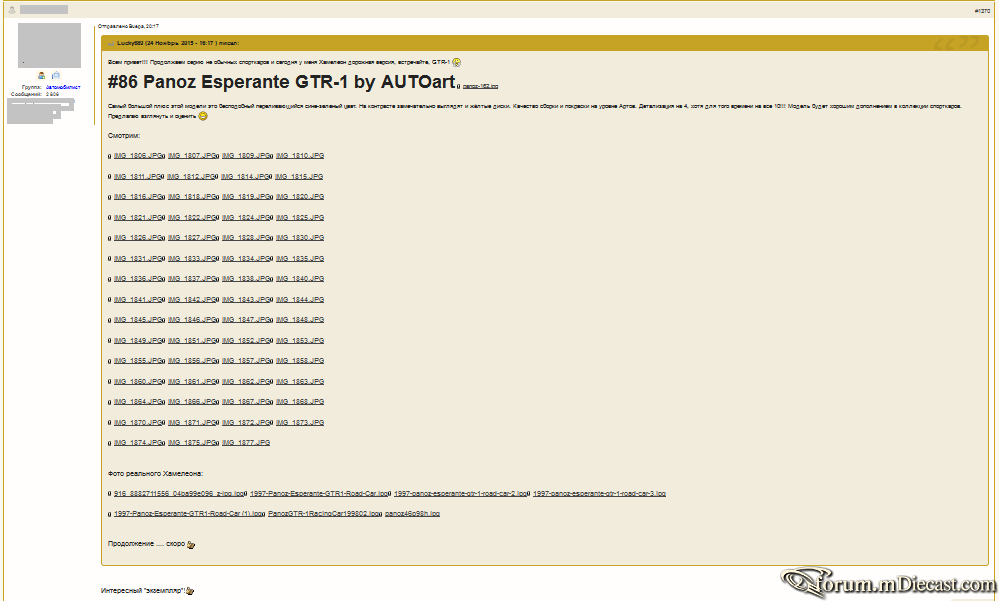Open attachment IMG_1837.JPG
Screen dimensions: 999x601
(192, 279)
